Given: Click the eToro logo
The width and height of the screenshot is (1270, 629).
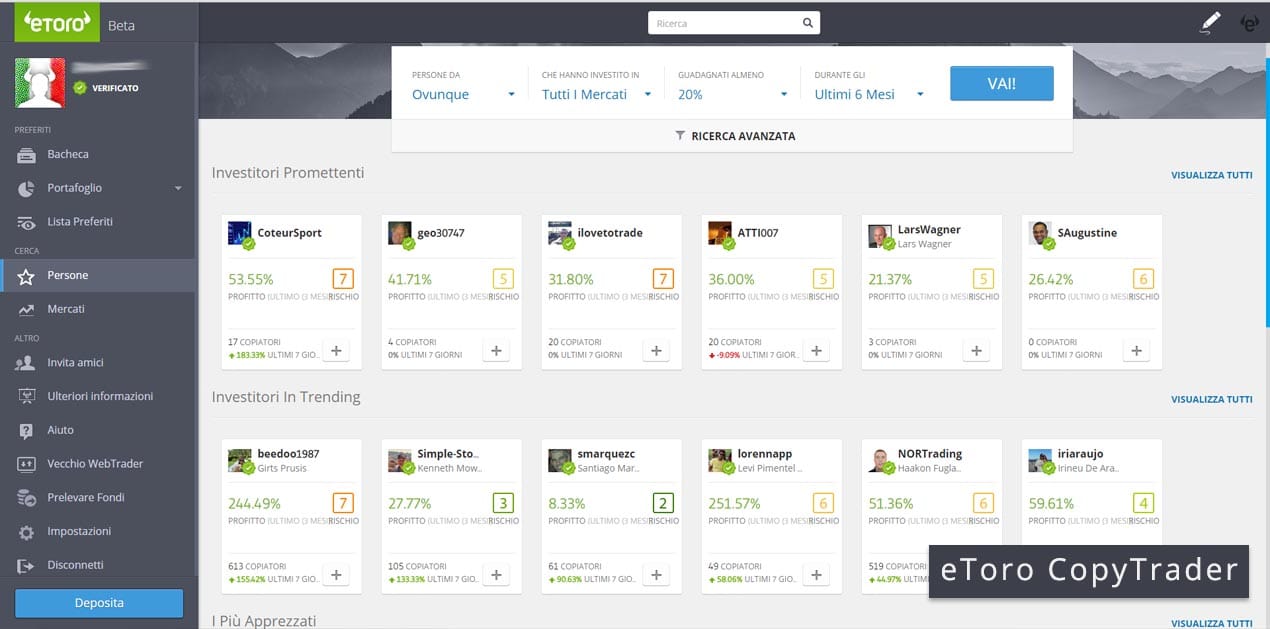Looking at the screenshot, I should [x=57, y=22].
